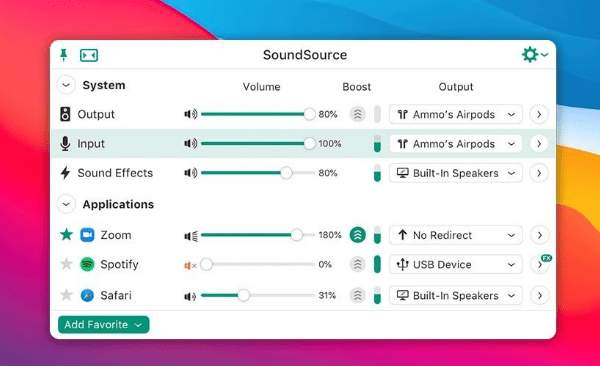
Task: Adjust Spotify's volume slider
Action: [258, 264]
